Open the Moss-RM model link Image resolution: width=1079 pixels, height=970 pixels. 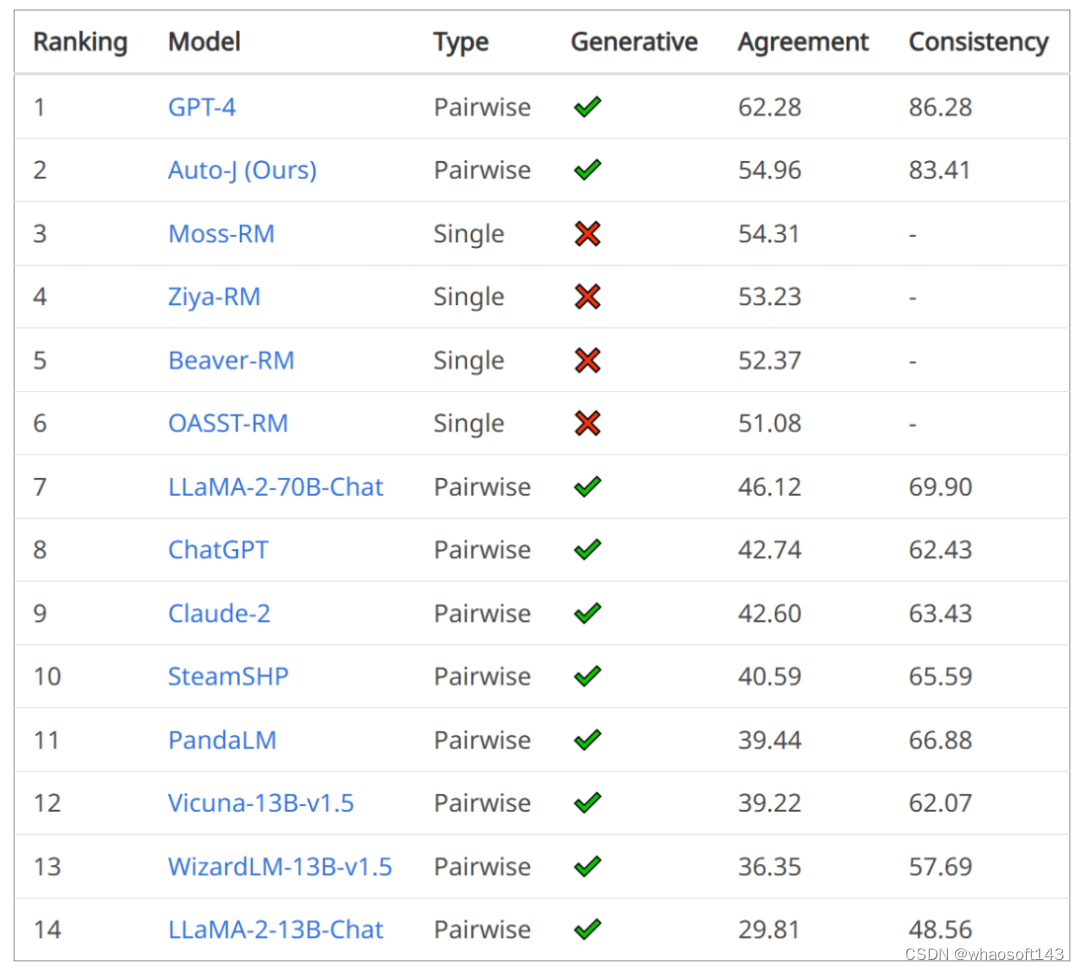coord(221,234)
